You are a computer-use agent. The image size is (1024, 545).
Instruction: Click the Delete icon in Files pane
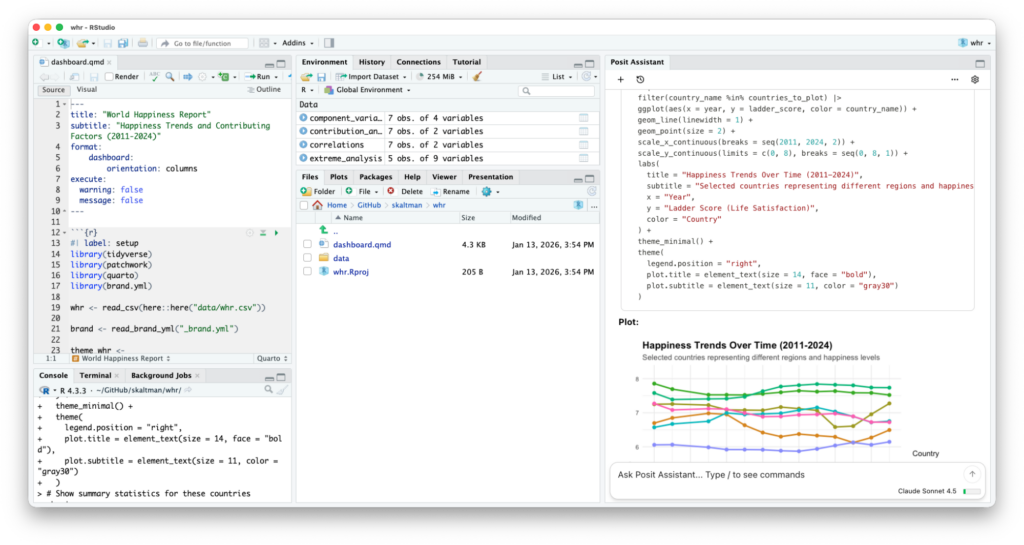tap(391, 191)
